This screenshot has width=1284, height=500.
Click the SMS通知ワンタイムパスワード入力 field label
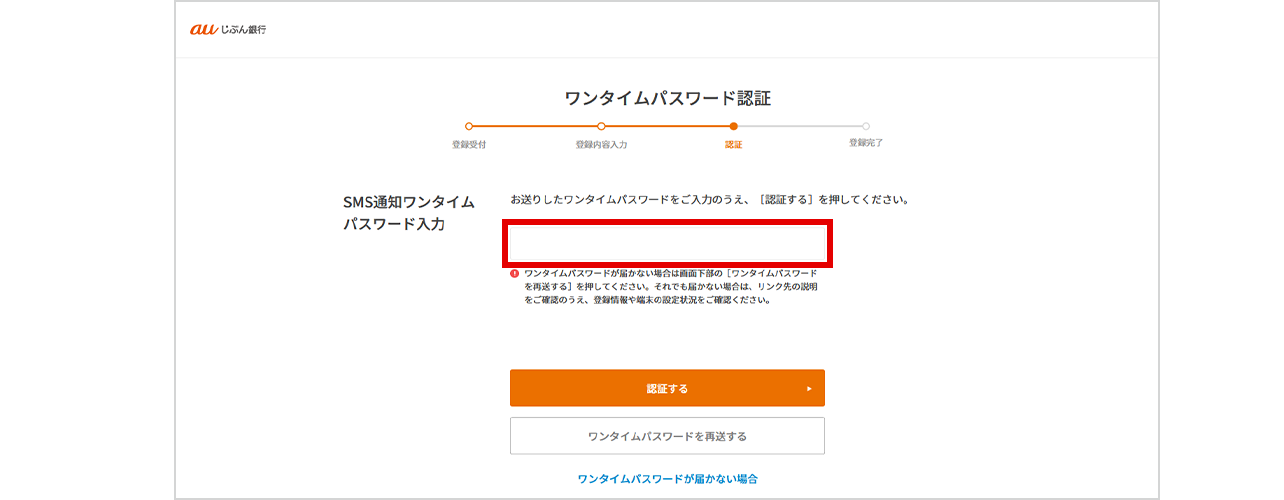coord(408,213)
